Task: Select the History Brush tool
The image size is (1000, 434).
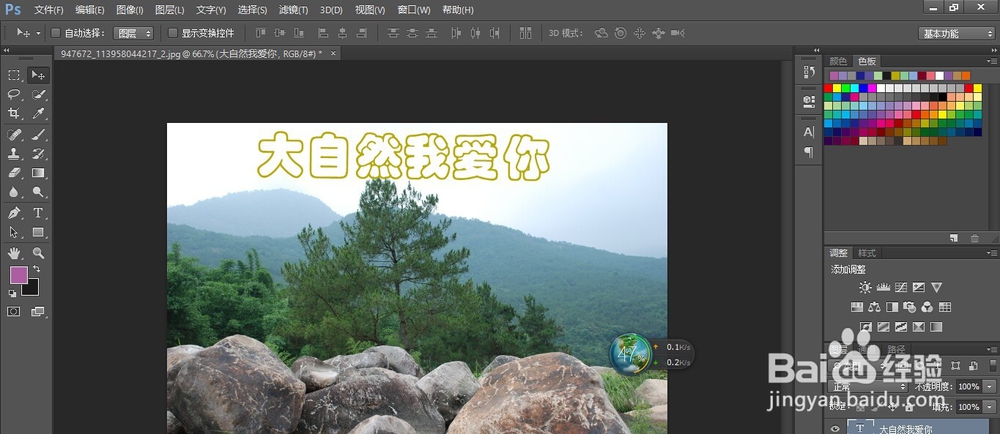Action: point(38,154)
